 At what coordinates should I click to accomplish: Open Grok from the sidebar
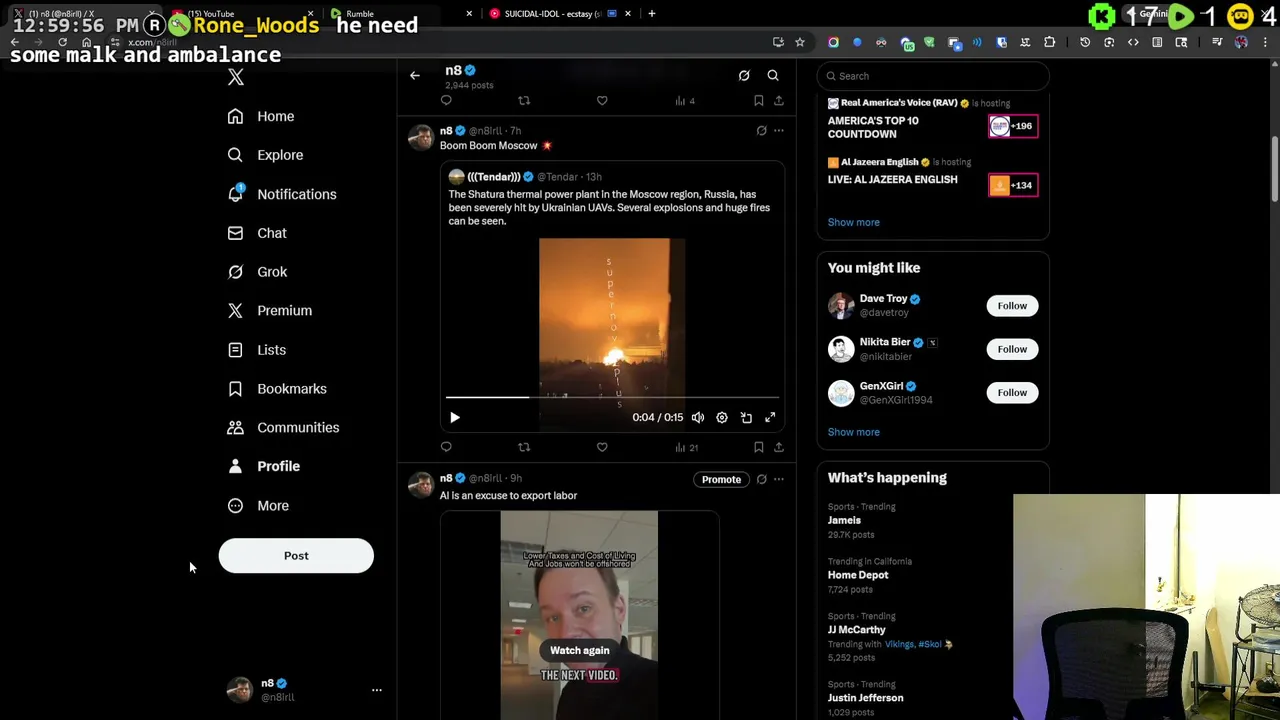coord(257,272)
